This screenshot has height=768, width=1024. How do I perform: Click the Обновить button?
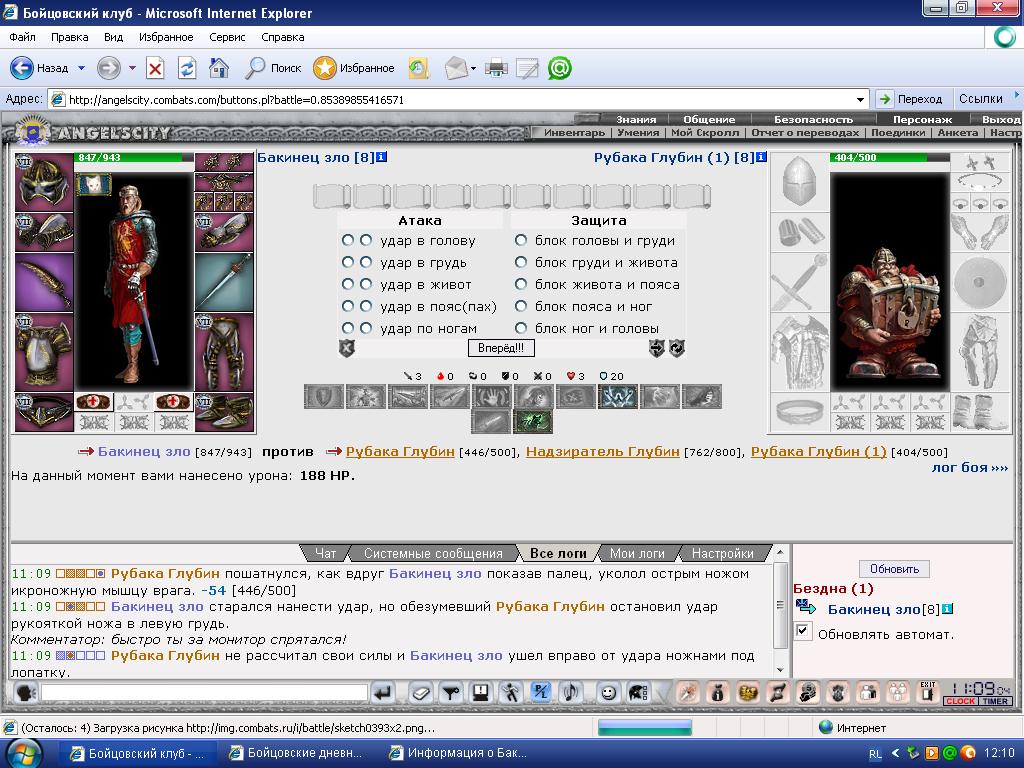894,569
